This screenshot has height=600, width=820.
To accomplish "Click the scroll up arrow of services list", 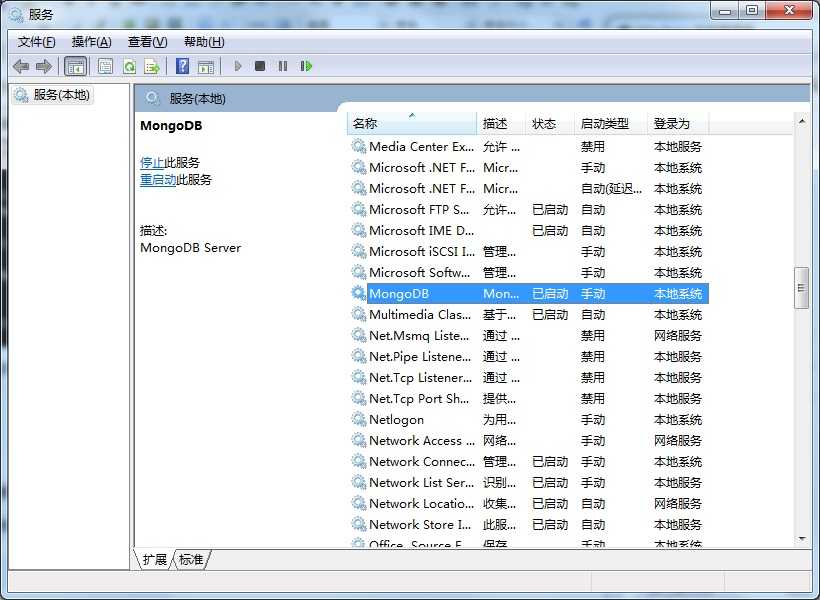I will pos(801,121).
